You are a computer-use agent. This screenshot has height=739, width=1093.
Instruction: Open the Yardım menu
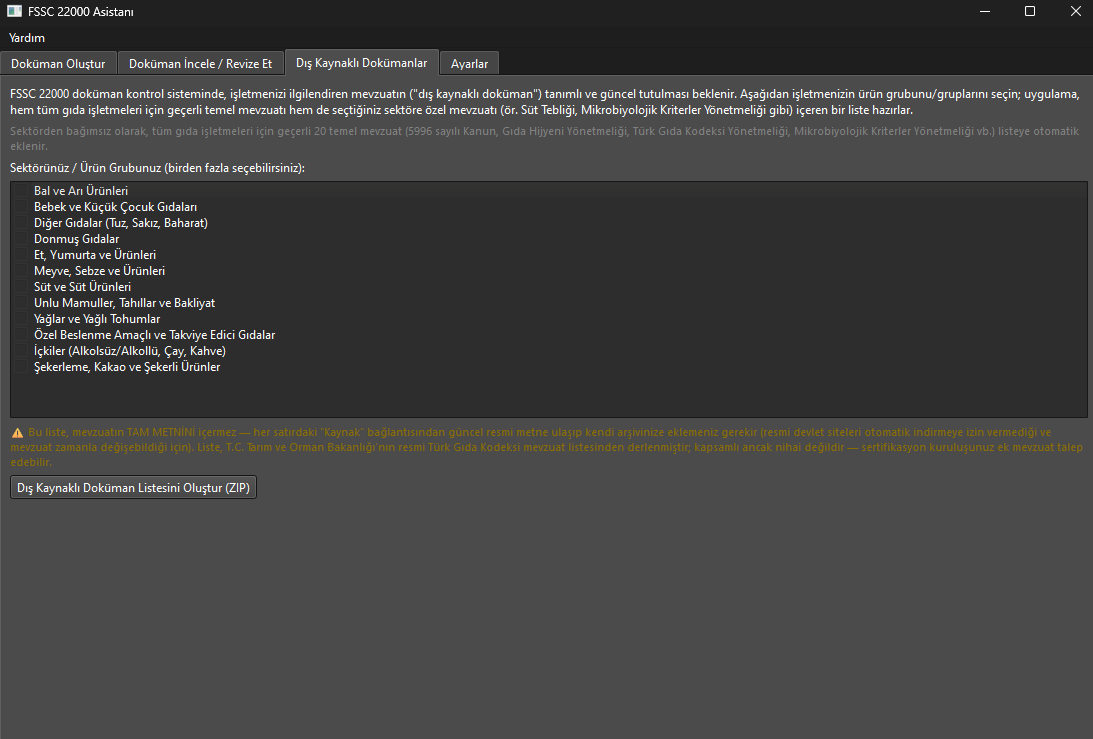(x=26, y=38)
